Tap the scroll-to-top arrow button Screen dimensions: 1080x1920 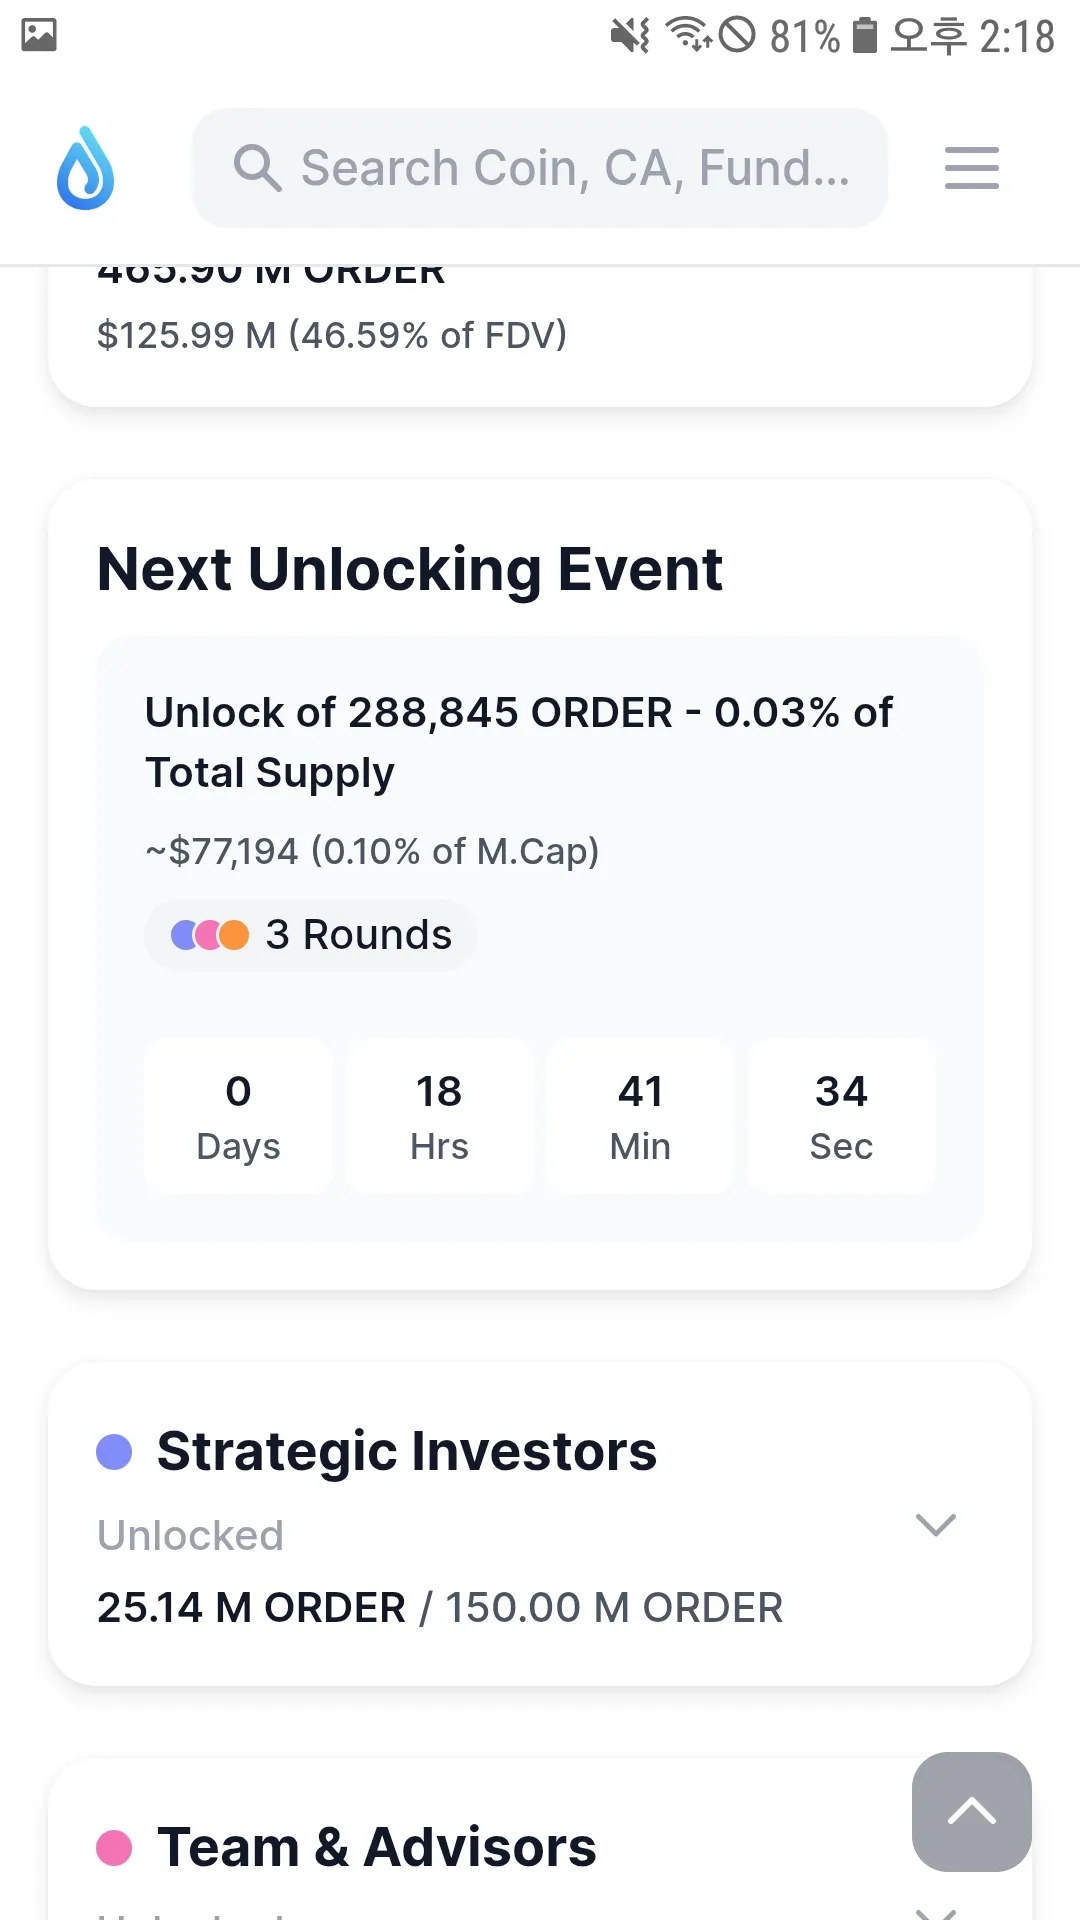tap(971, 1811)
